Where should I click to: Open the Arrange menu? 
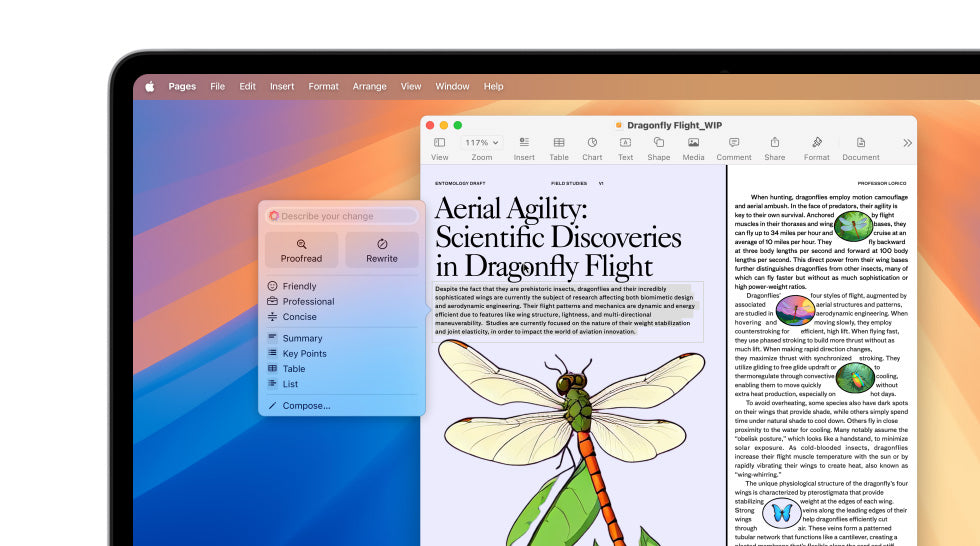click(369, 87)
